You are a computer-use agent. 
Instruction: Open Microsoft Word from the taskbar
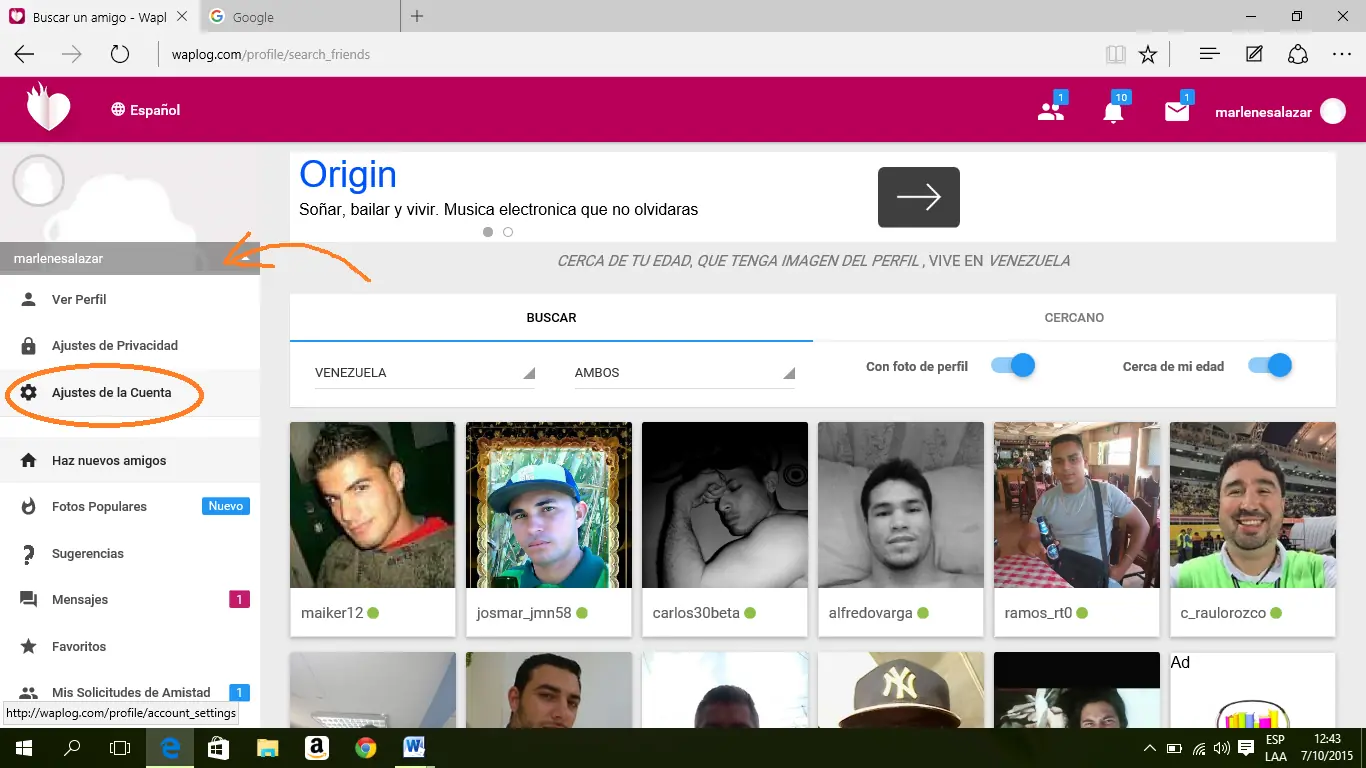pyautogui.click(x=414, y=747)
